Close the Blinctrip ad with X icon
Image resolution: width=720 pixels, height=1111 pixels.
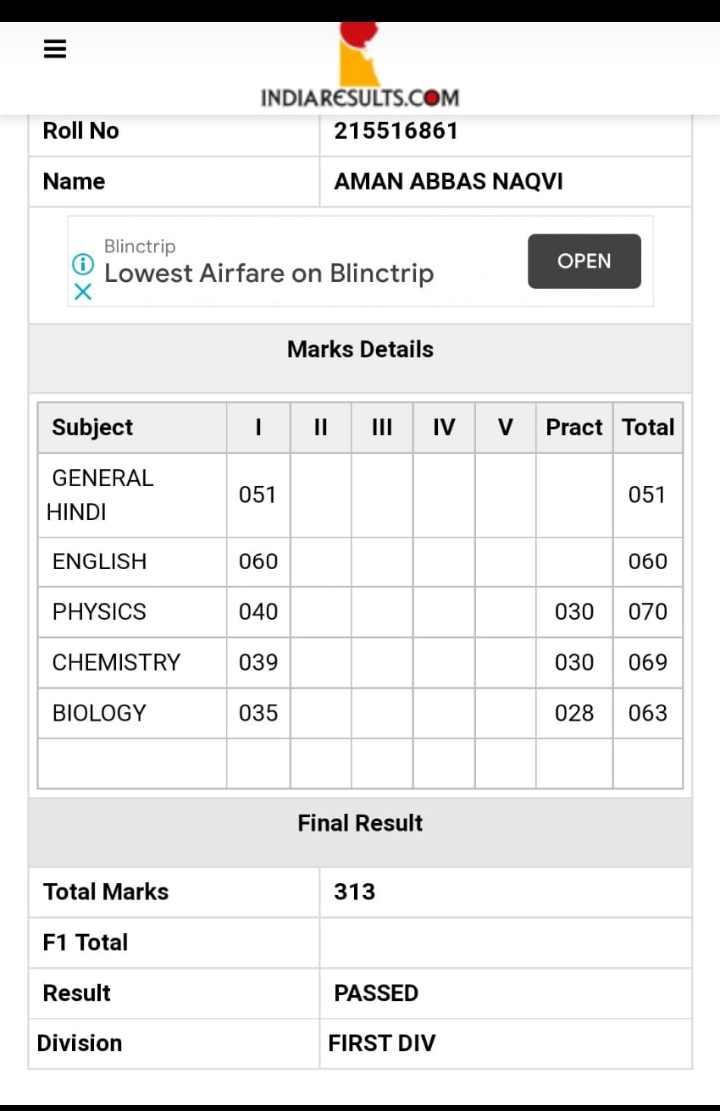83,291
